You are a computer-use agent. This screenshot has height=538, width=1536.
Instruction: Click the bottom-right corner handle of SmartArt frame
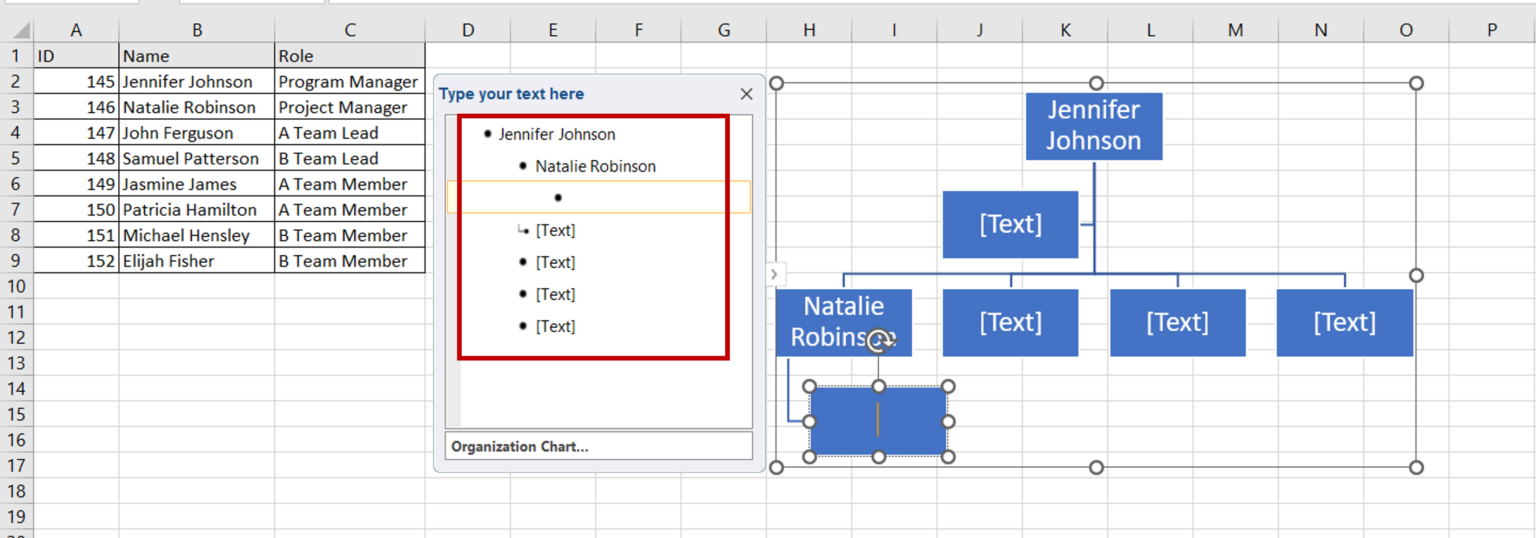(1416, 467)
